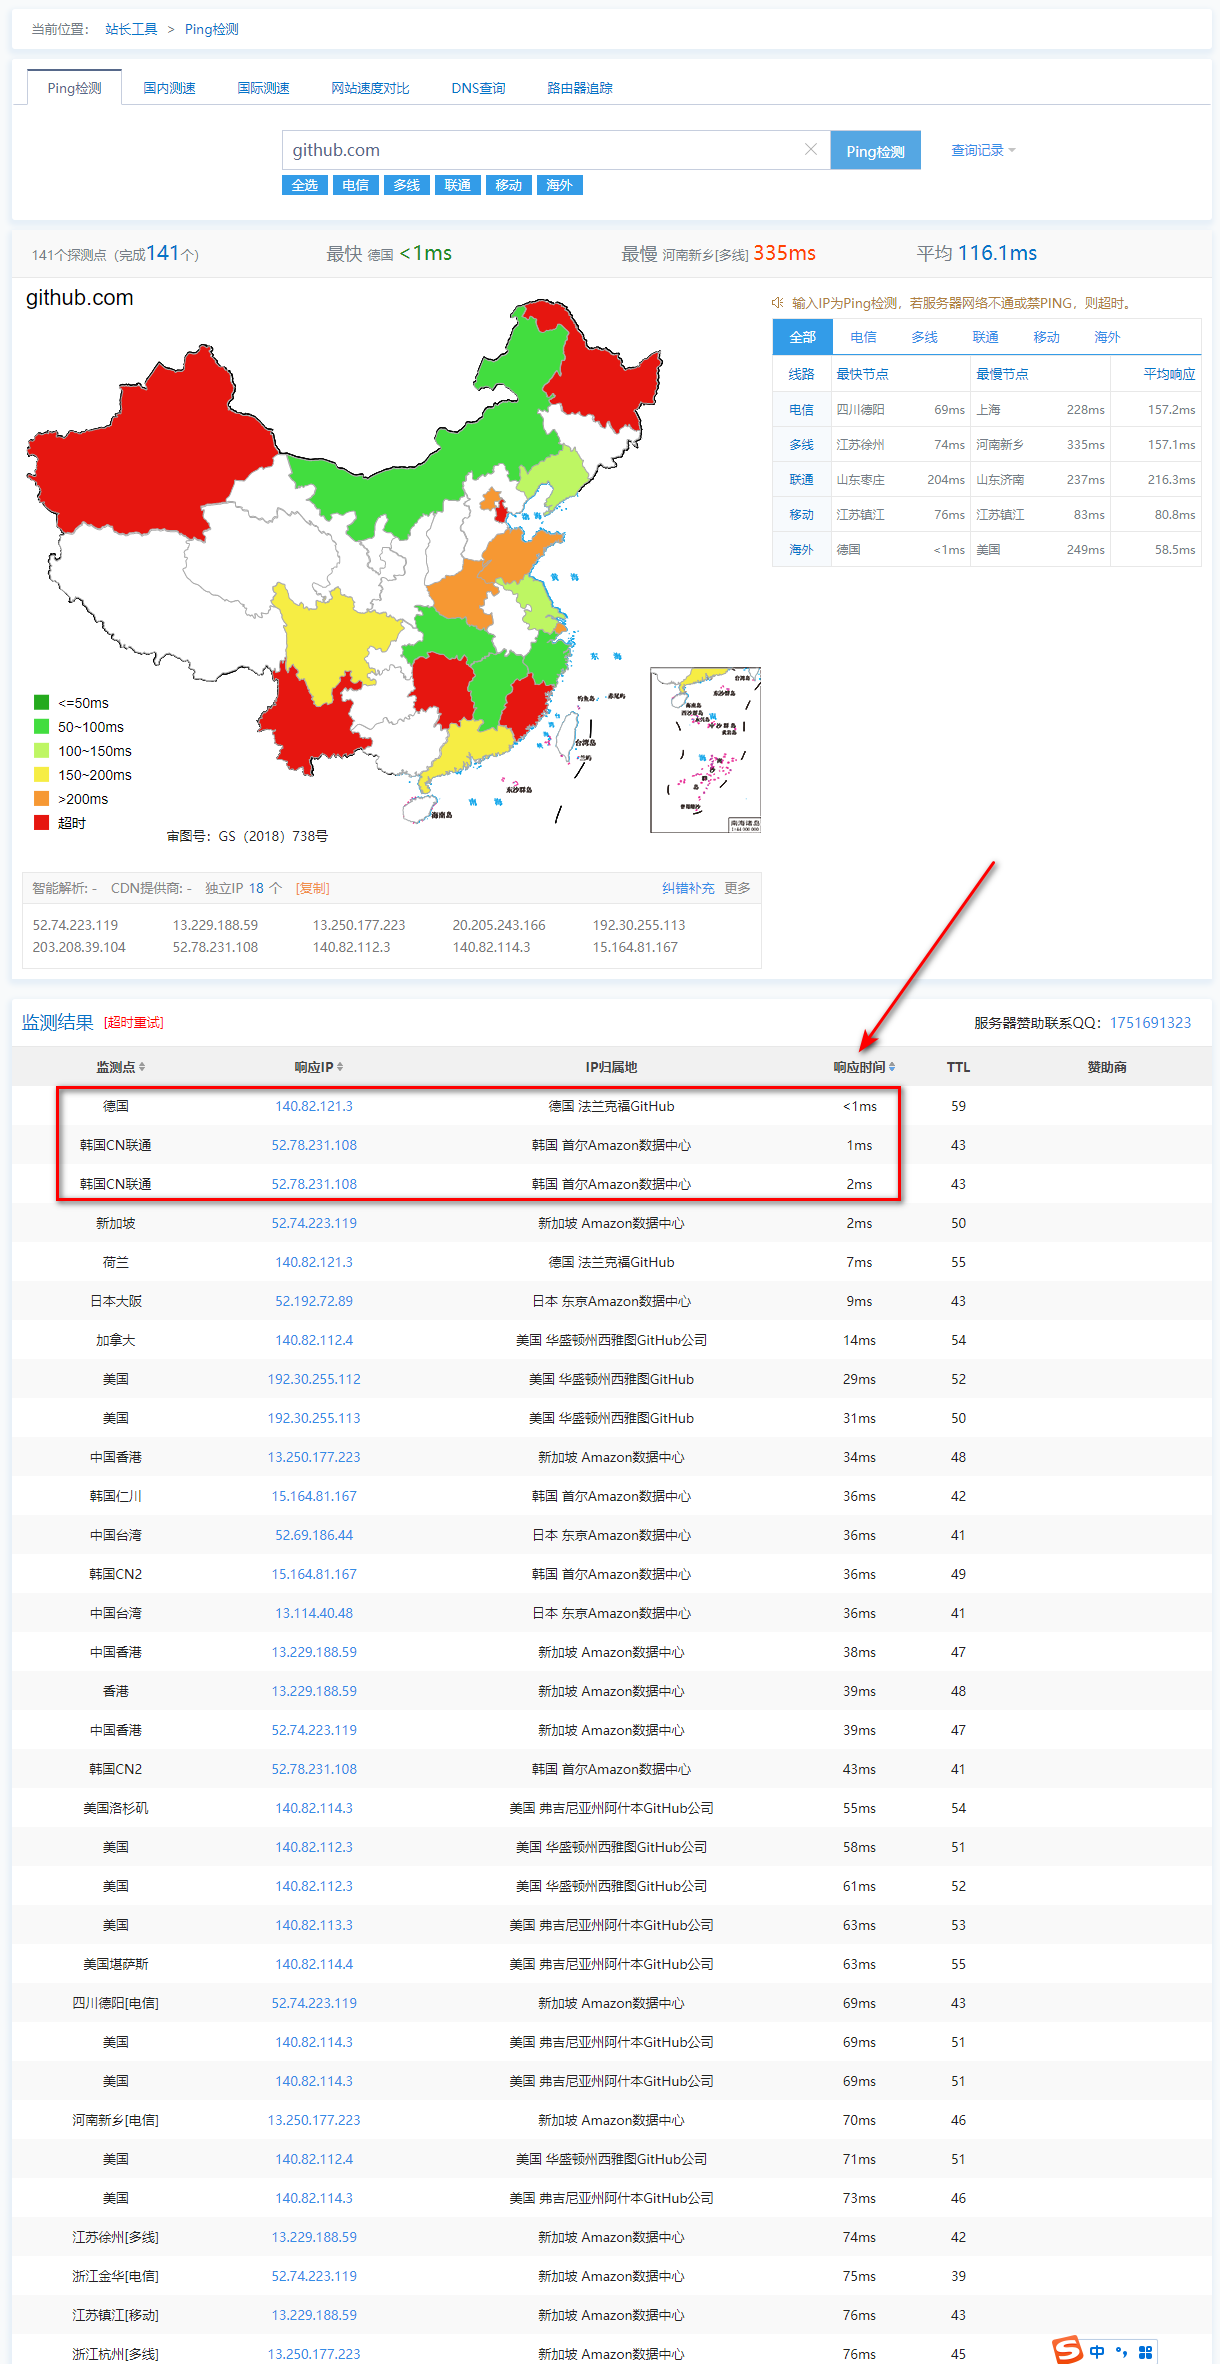Click the 江苏徐州[多线] monitoring point
Screen dimensions: 1220x2364
point(116,2237)
